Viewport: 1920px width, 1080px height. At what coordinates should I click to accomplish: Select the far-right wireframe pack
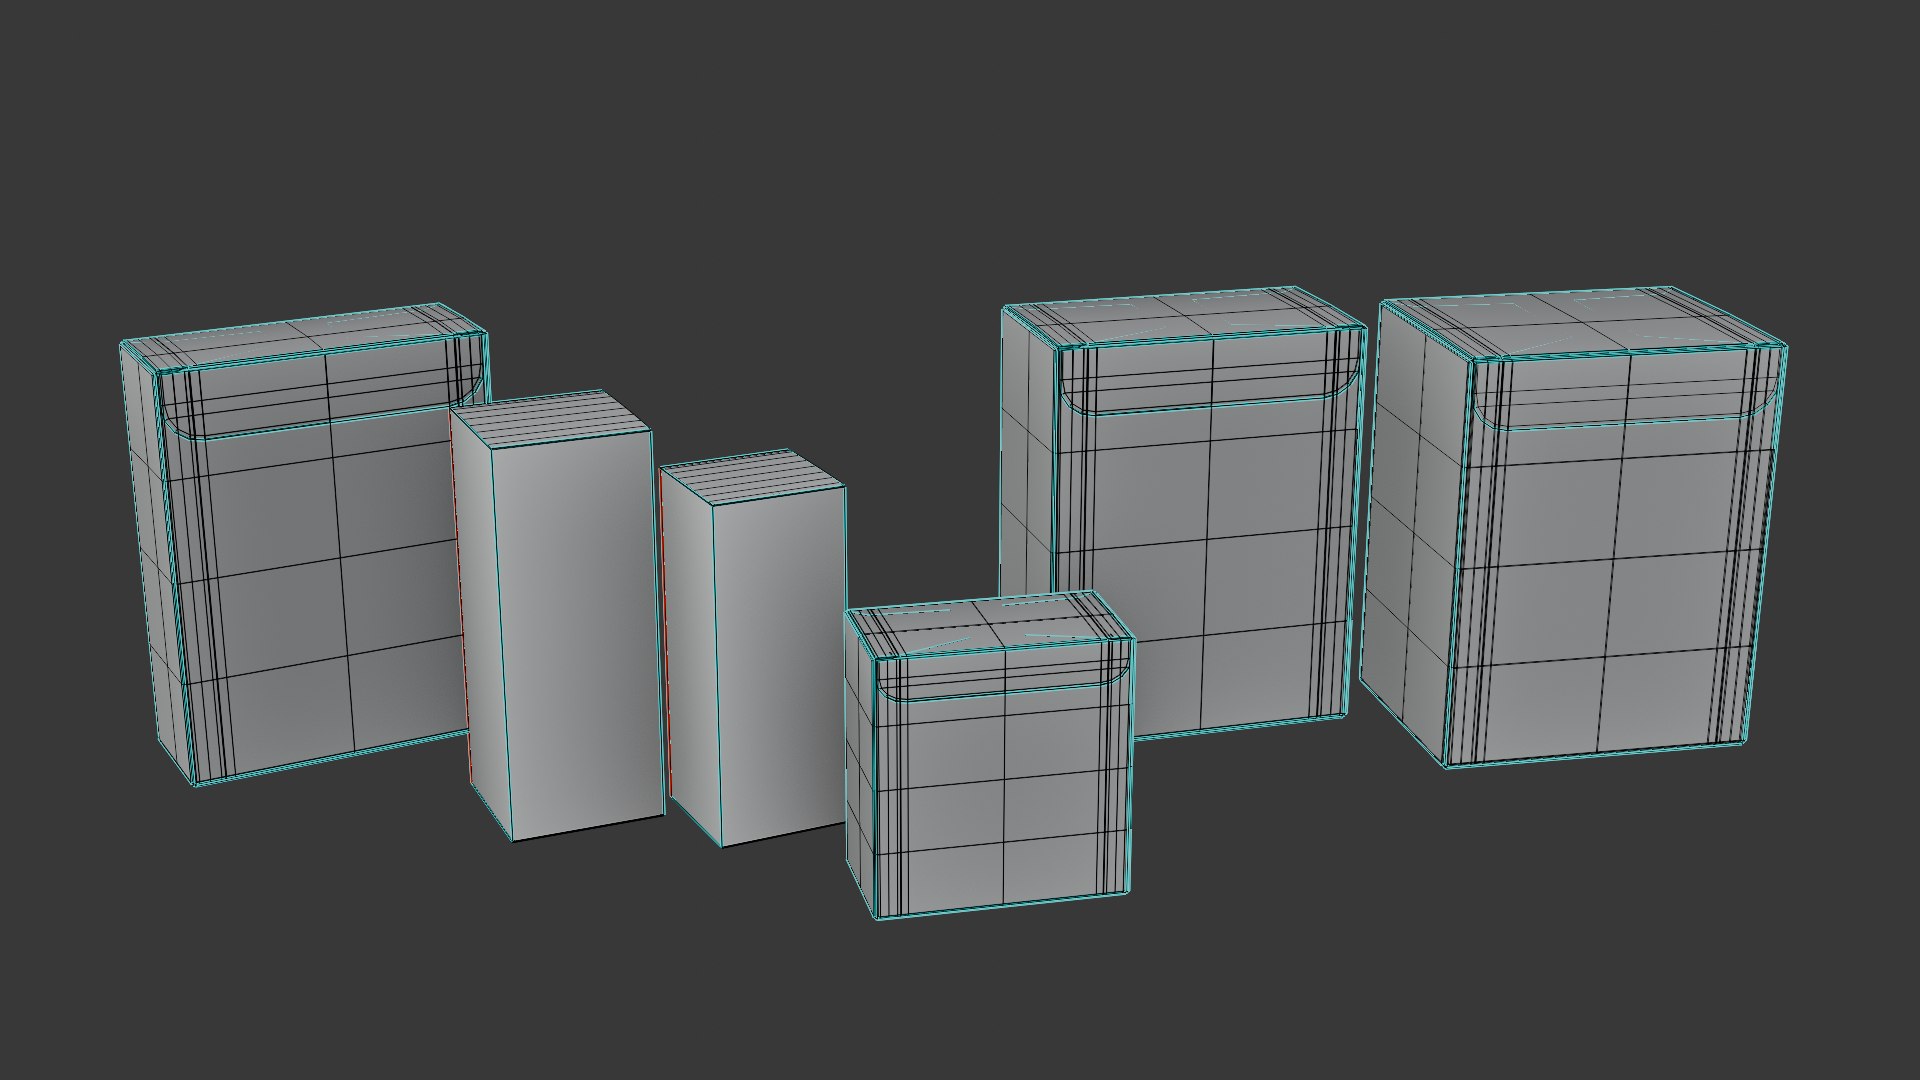click(1573, 530)
